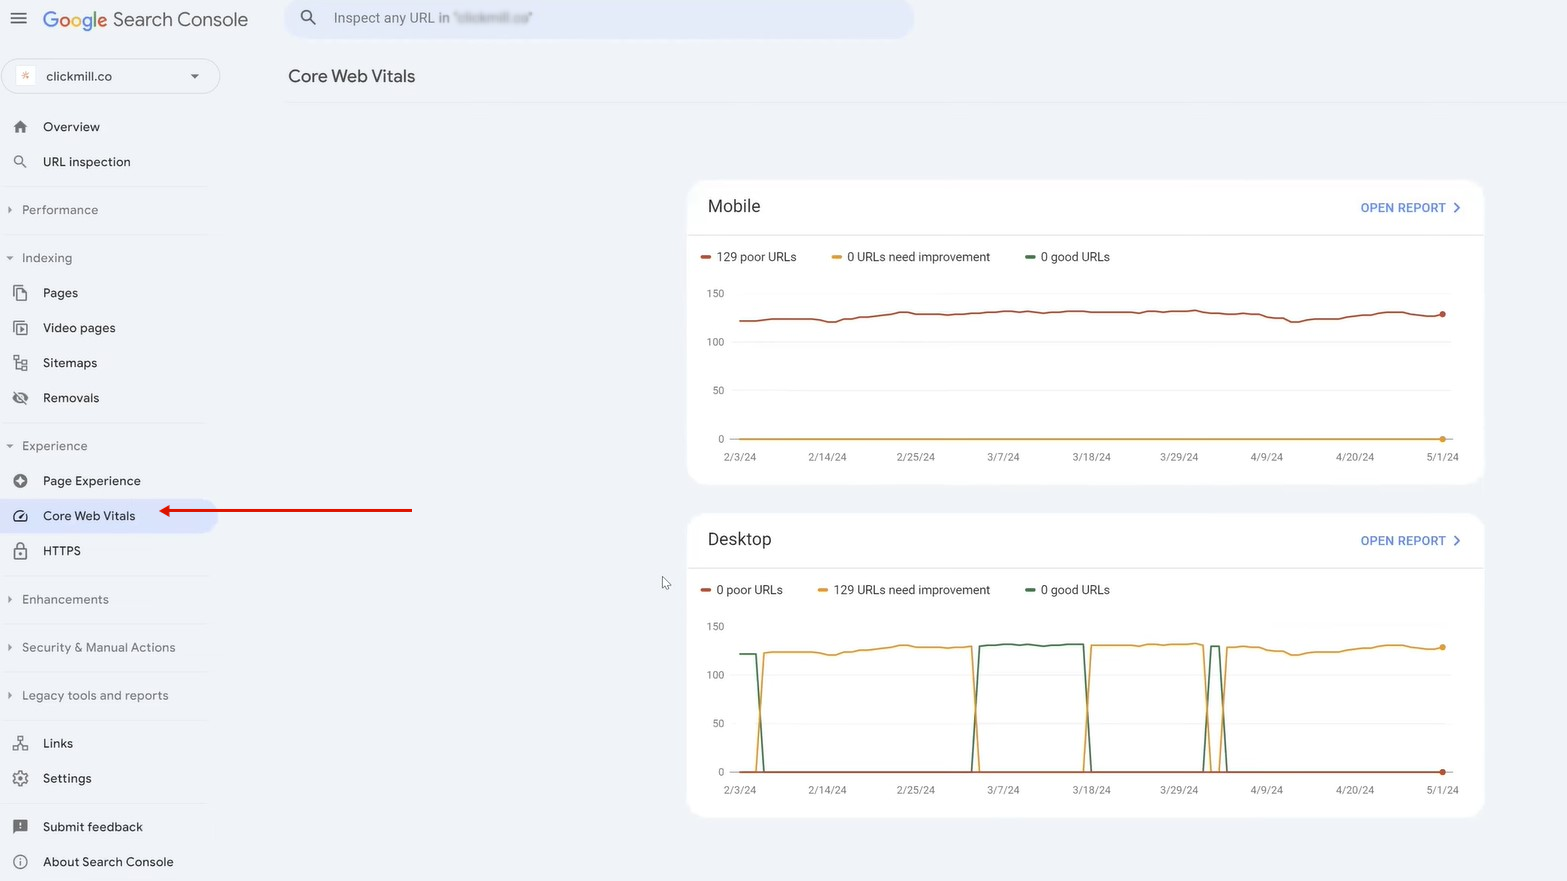Image resolution: width=1567 pixels, height=881 pixels.
Task: Click the Submit feedback icon
Action: click(x=20, y=827)
